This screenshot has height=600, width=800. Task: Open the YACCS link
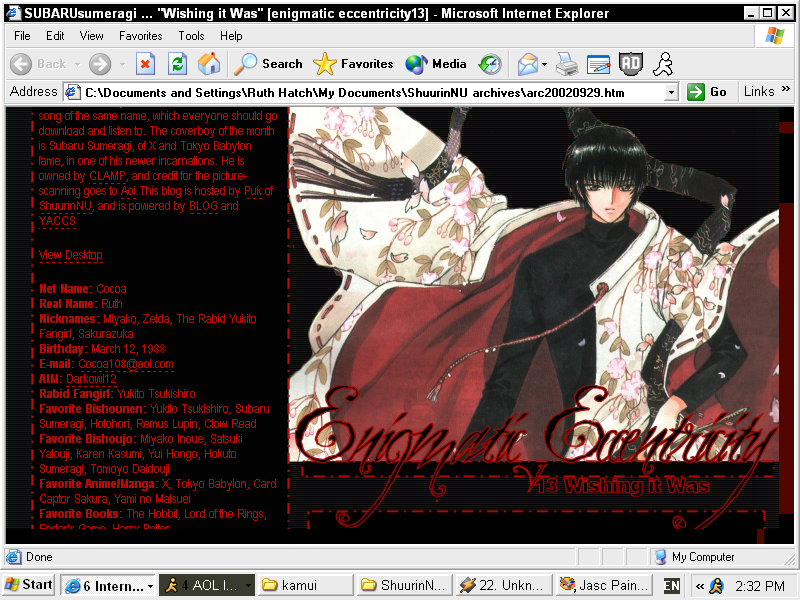pos(58,221)
